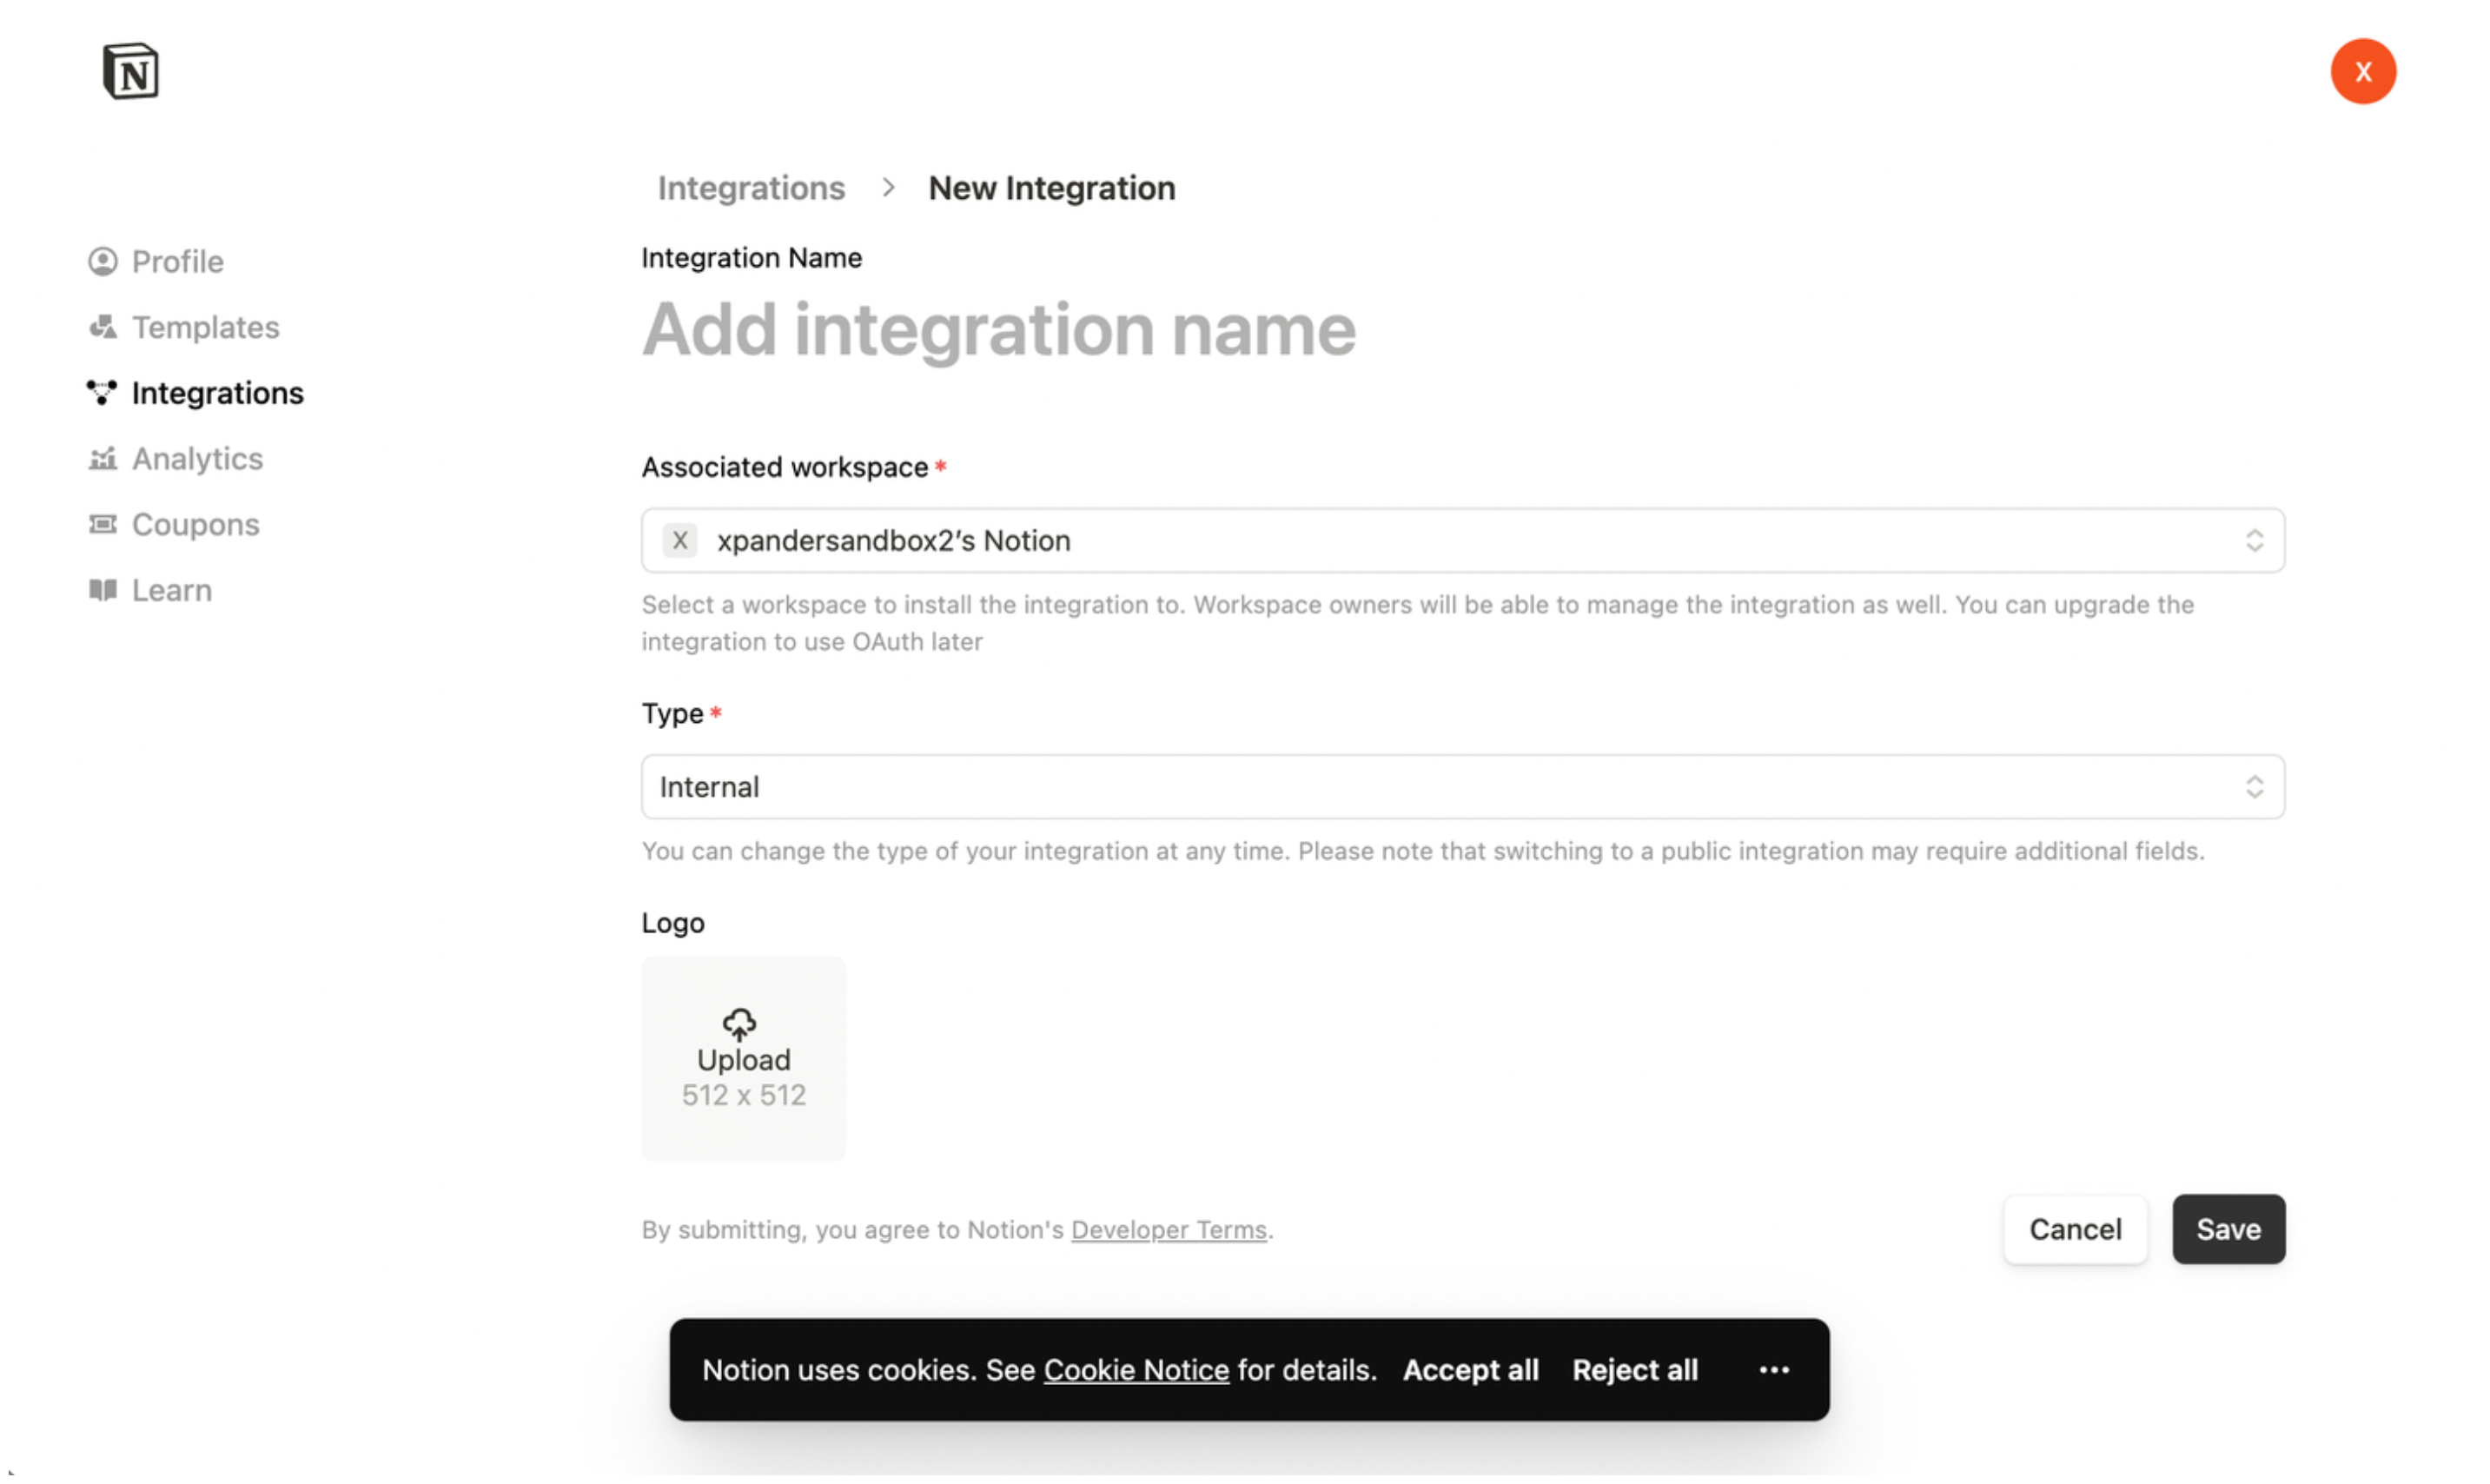Image resolution: width=2490 pixels, height=1484 pixels.
Task: Navigate back via Integrations breadcrumb
Action: (x=751, y=188)
